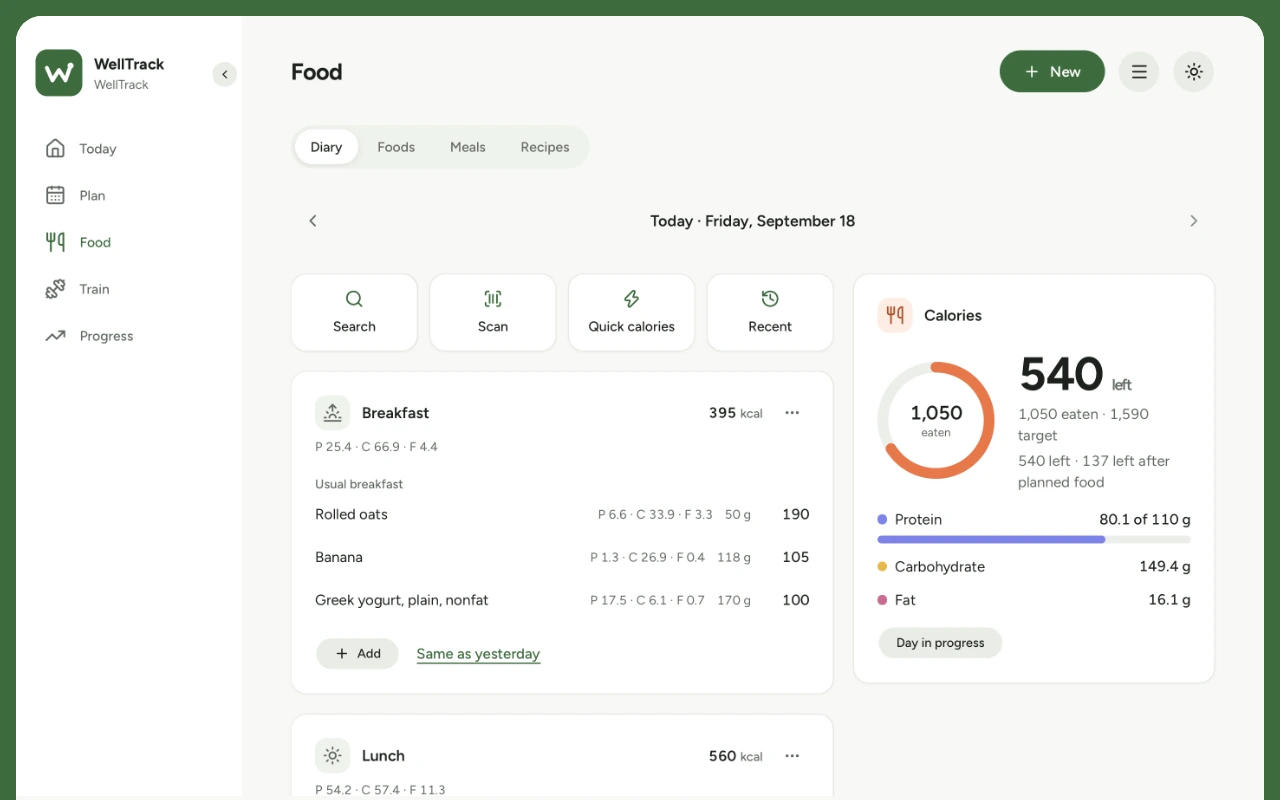This screenshot has width=1280, height=800.
Task: Click the 560 kcal Lunch total
Action: tap(736, 756)
